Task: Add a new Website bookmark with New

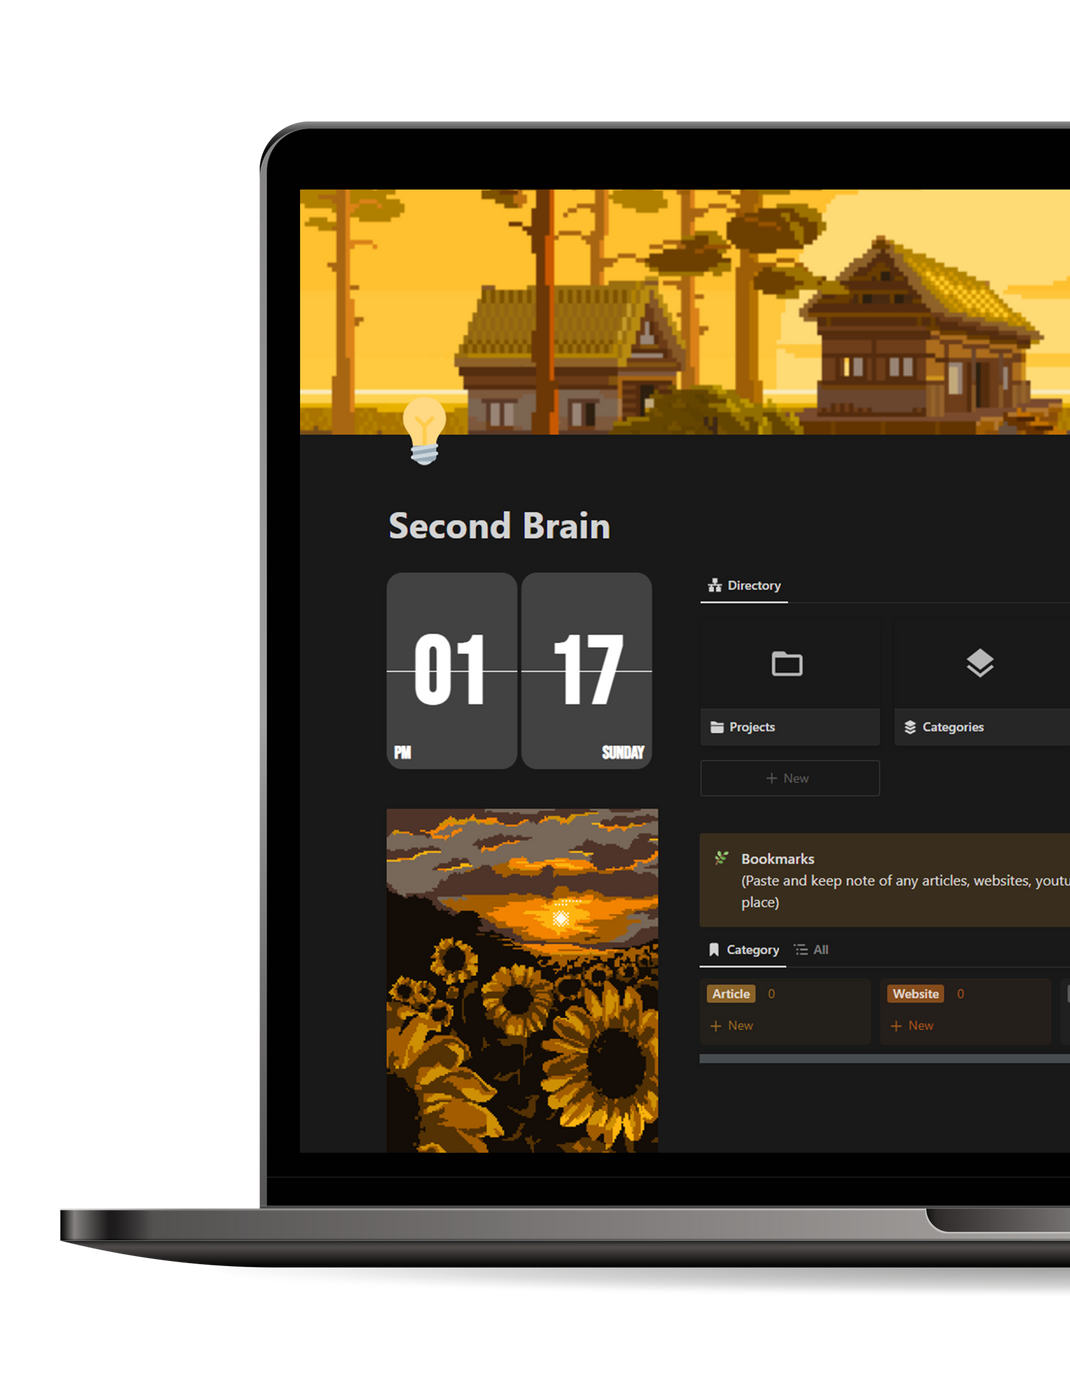Action: pyautogui.click(x=912, y=1025)
